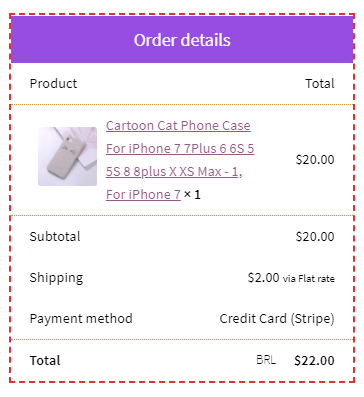Click the purple Order details header
The width and height of the screenshot is (364, 397).
(182, 39)
